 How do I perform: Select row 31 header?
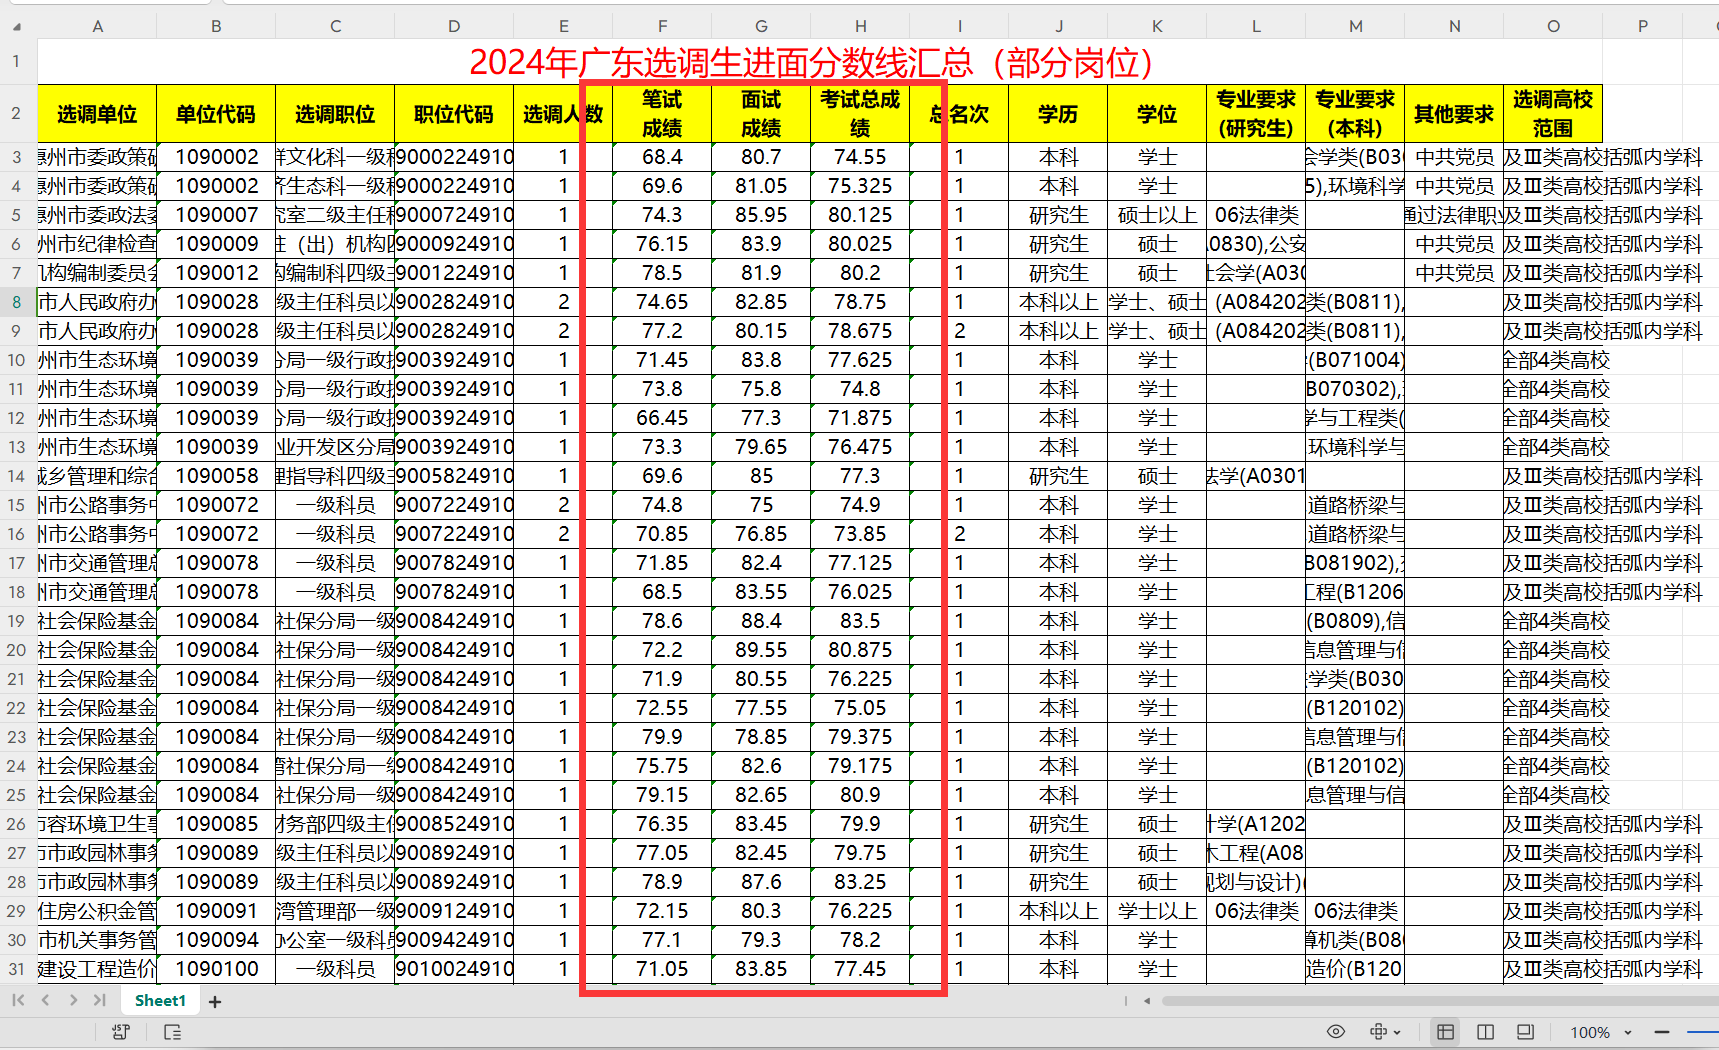[x=17, y=969]
